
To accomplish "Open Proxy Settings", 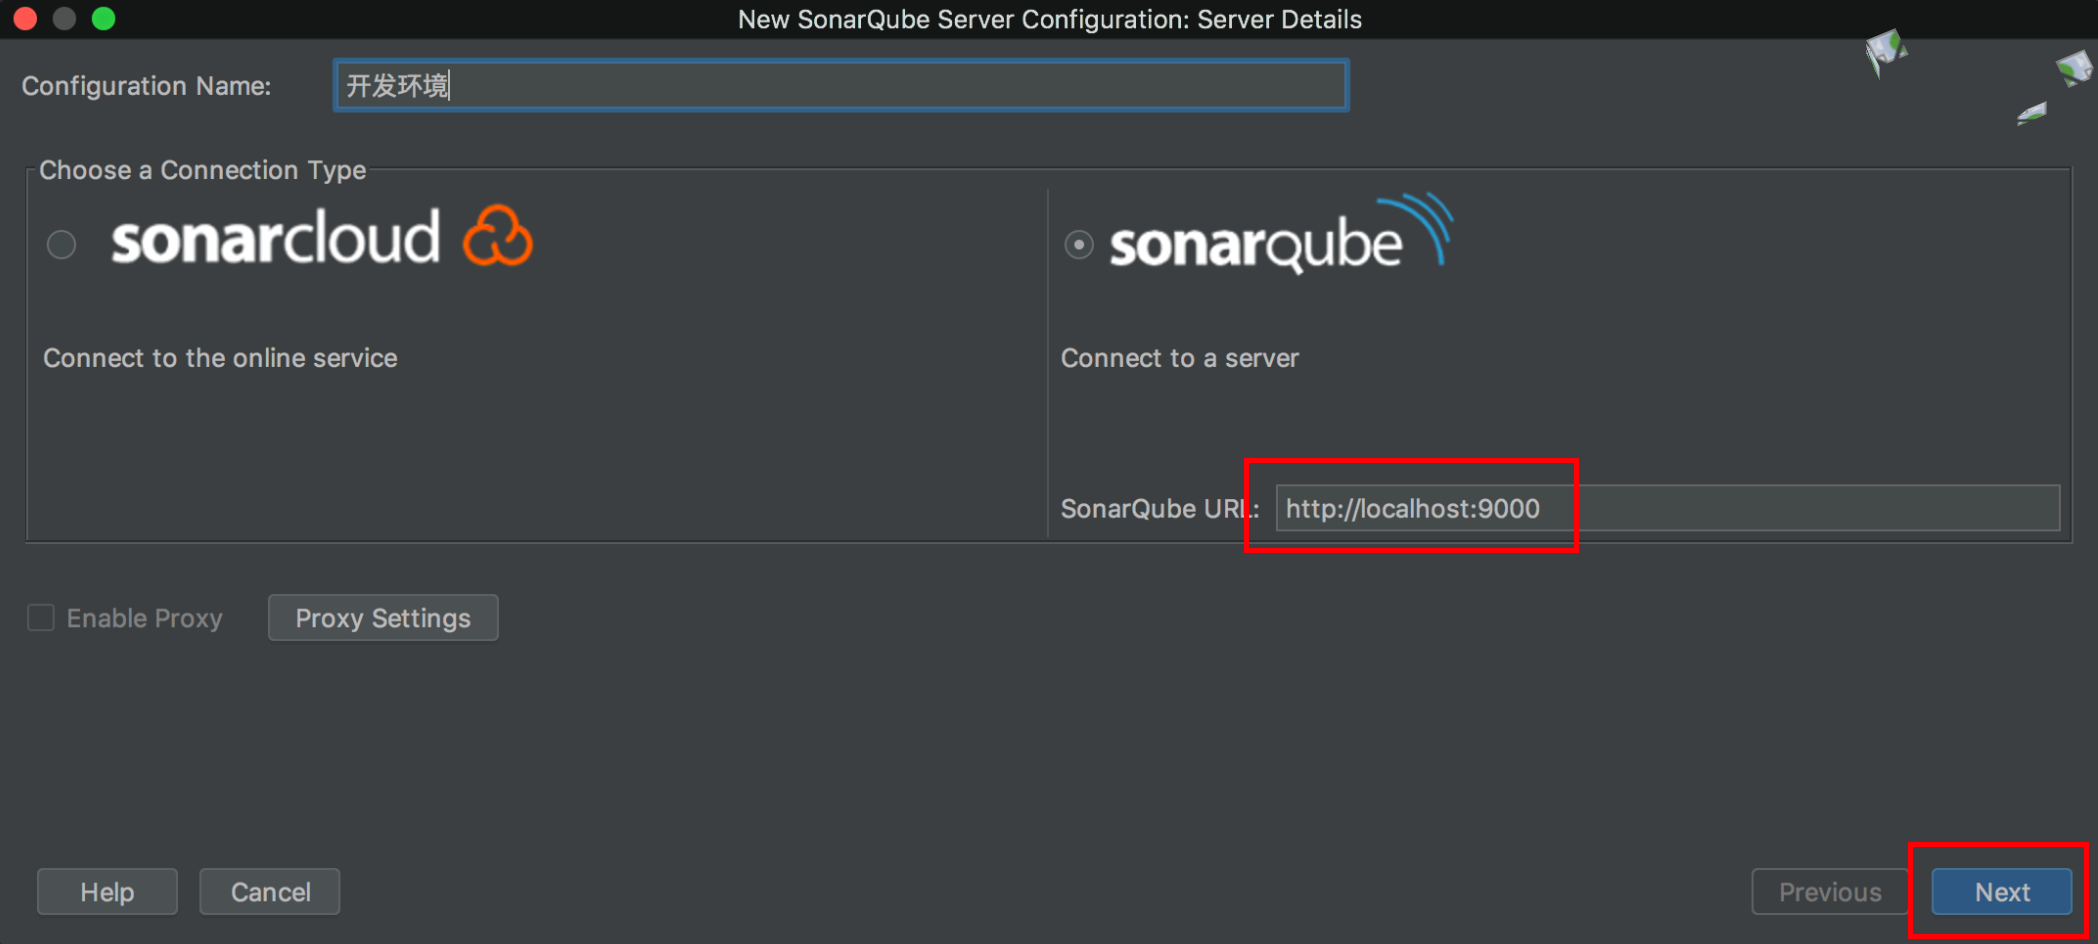I will 382,617.
